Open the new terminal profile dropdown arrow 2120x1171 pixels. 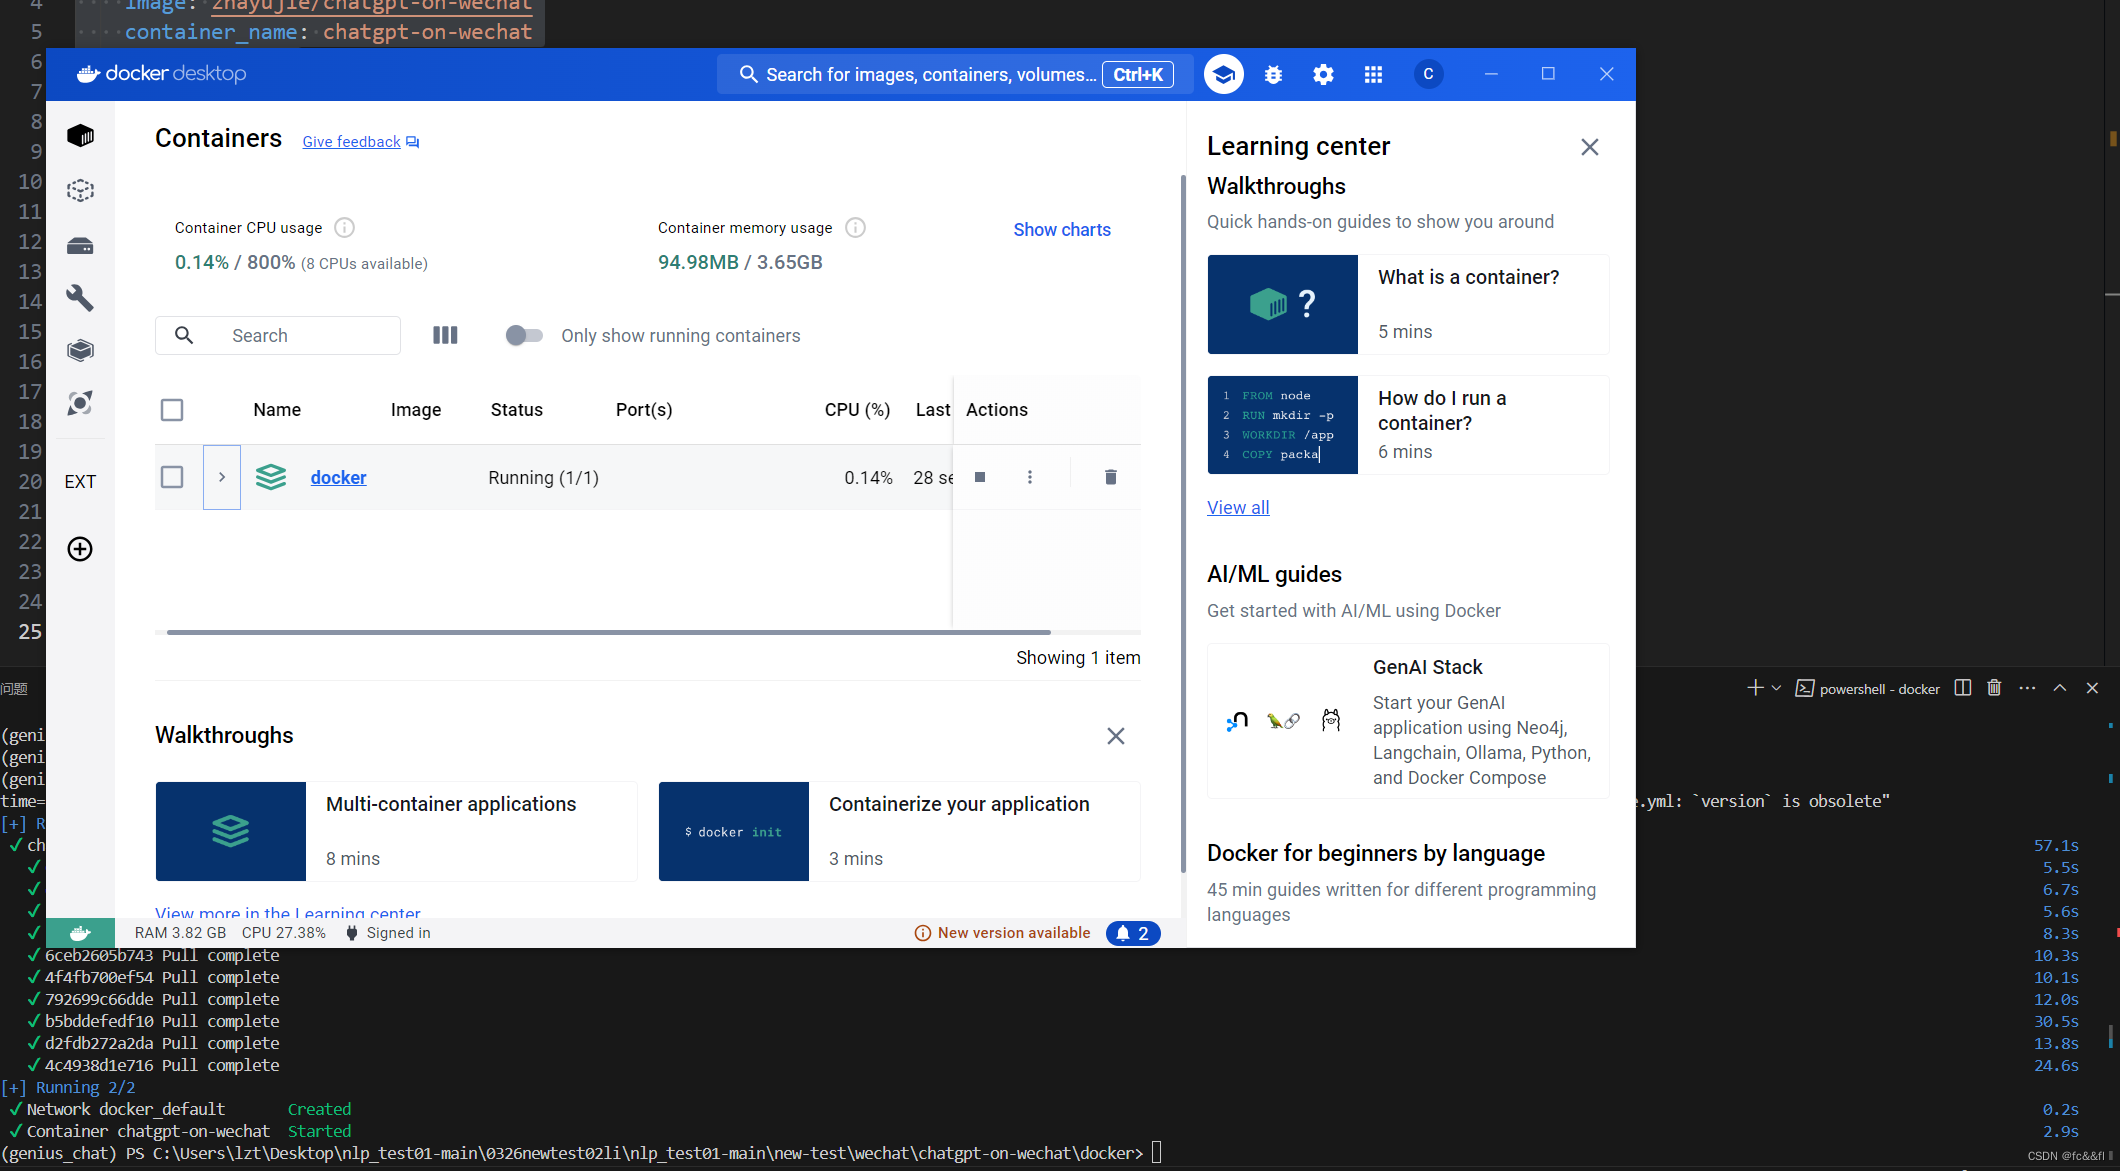pyautogui.click(x=1777, y=688)
